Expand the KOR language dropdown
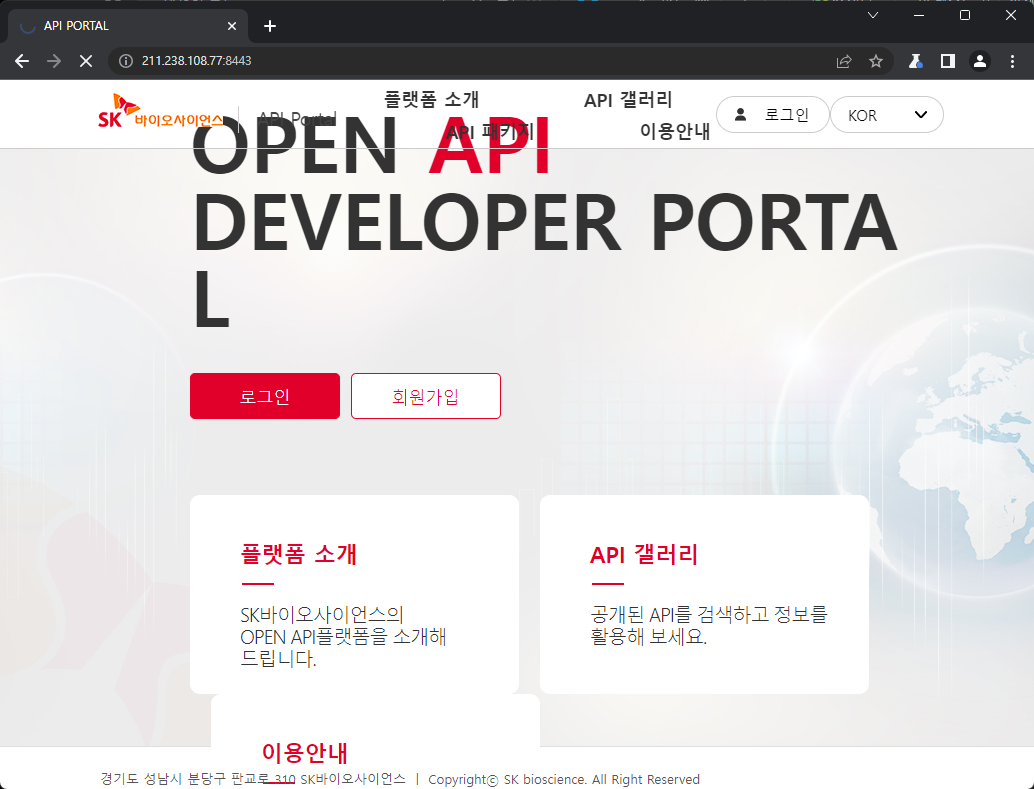Screen dimensions: 1034x789 point(887,115)
